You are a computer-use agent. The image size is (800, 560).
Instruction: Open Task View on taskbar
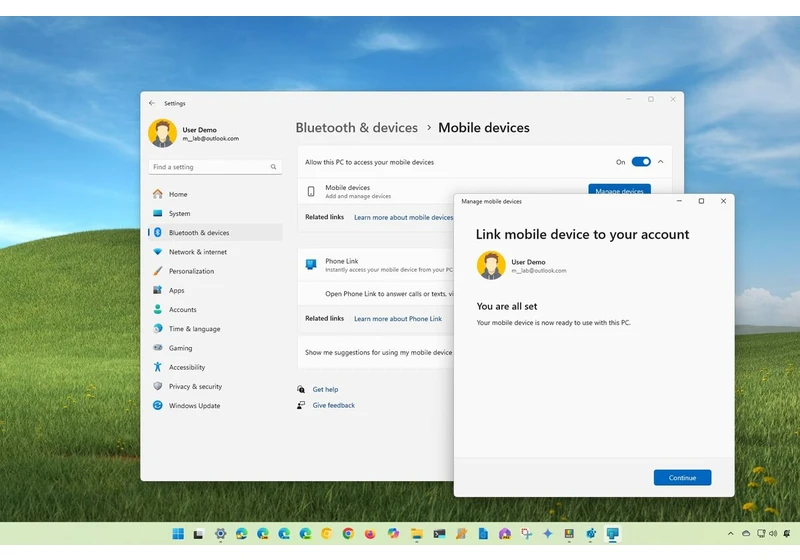(x=198, y=534)
